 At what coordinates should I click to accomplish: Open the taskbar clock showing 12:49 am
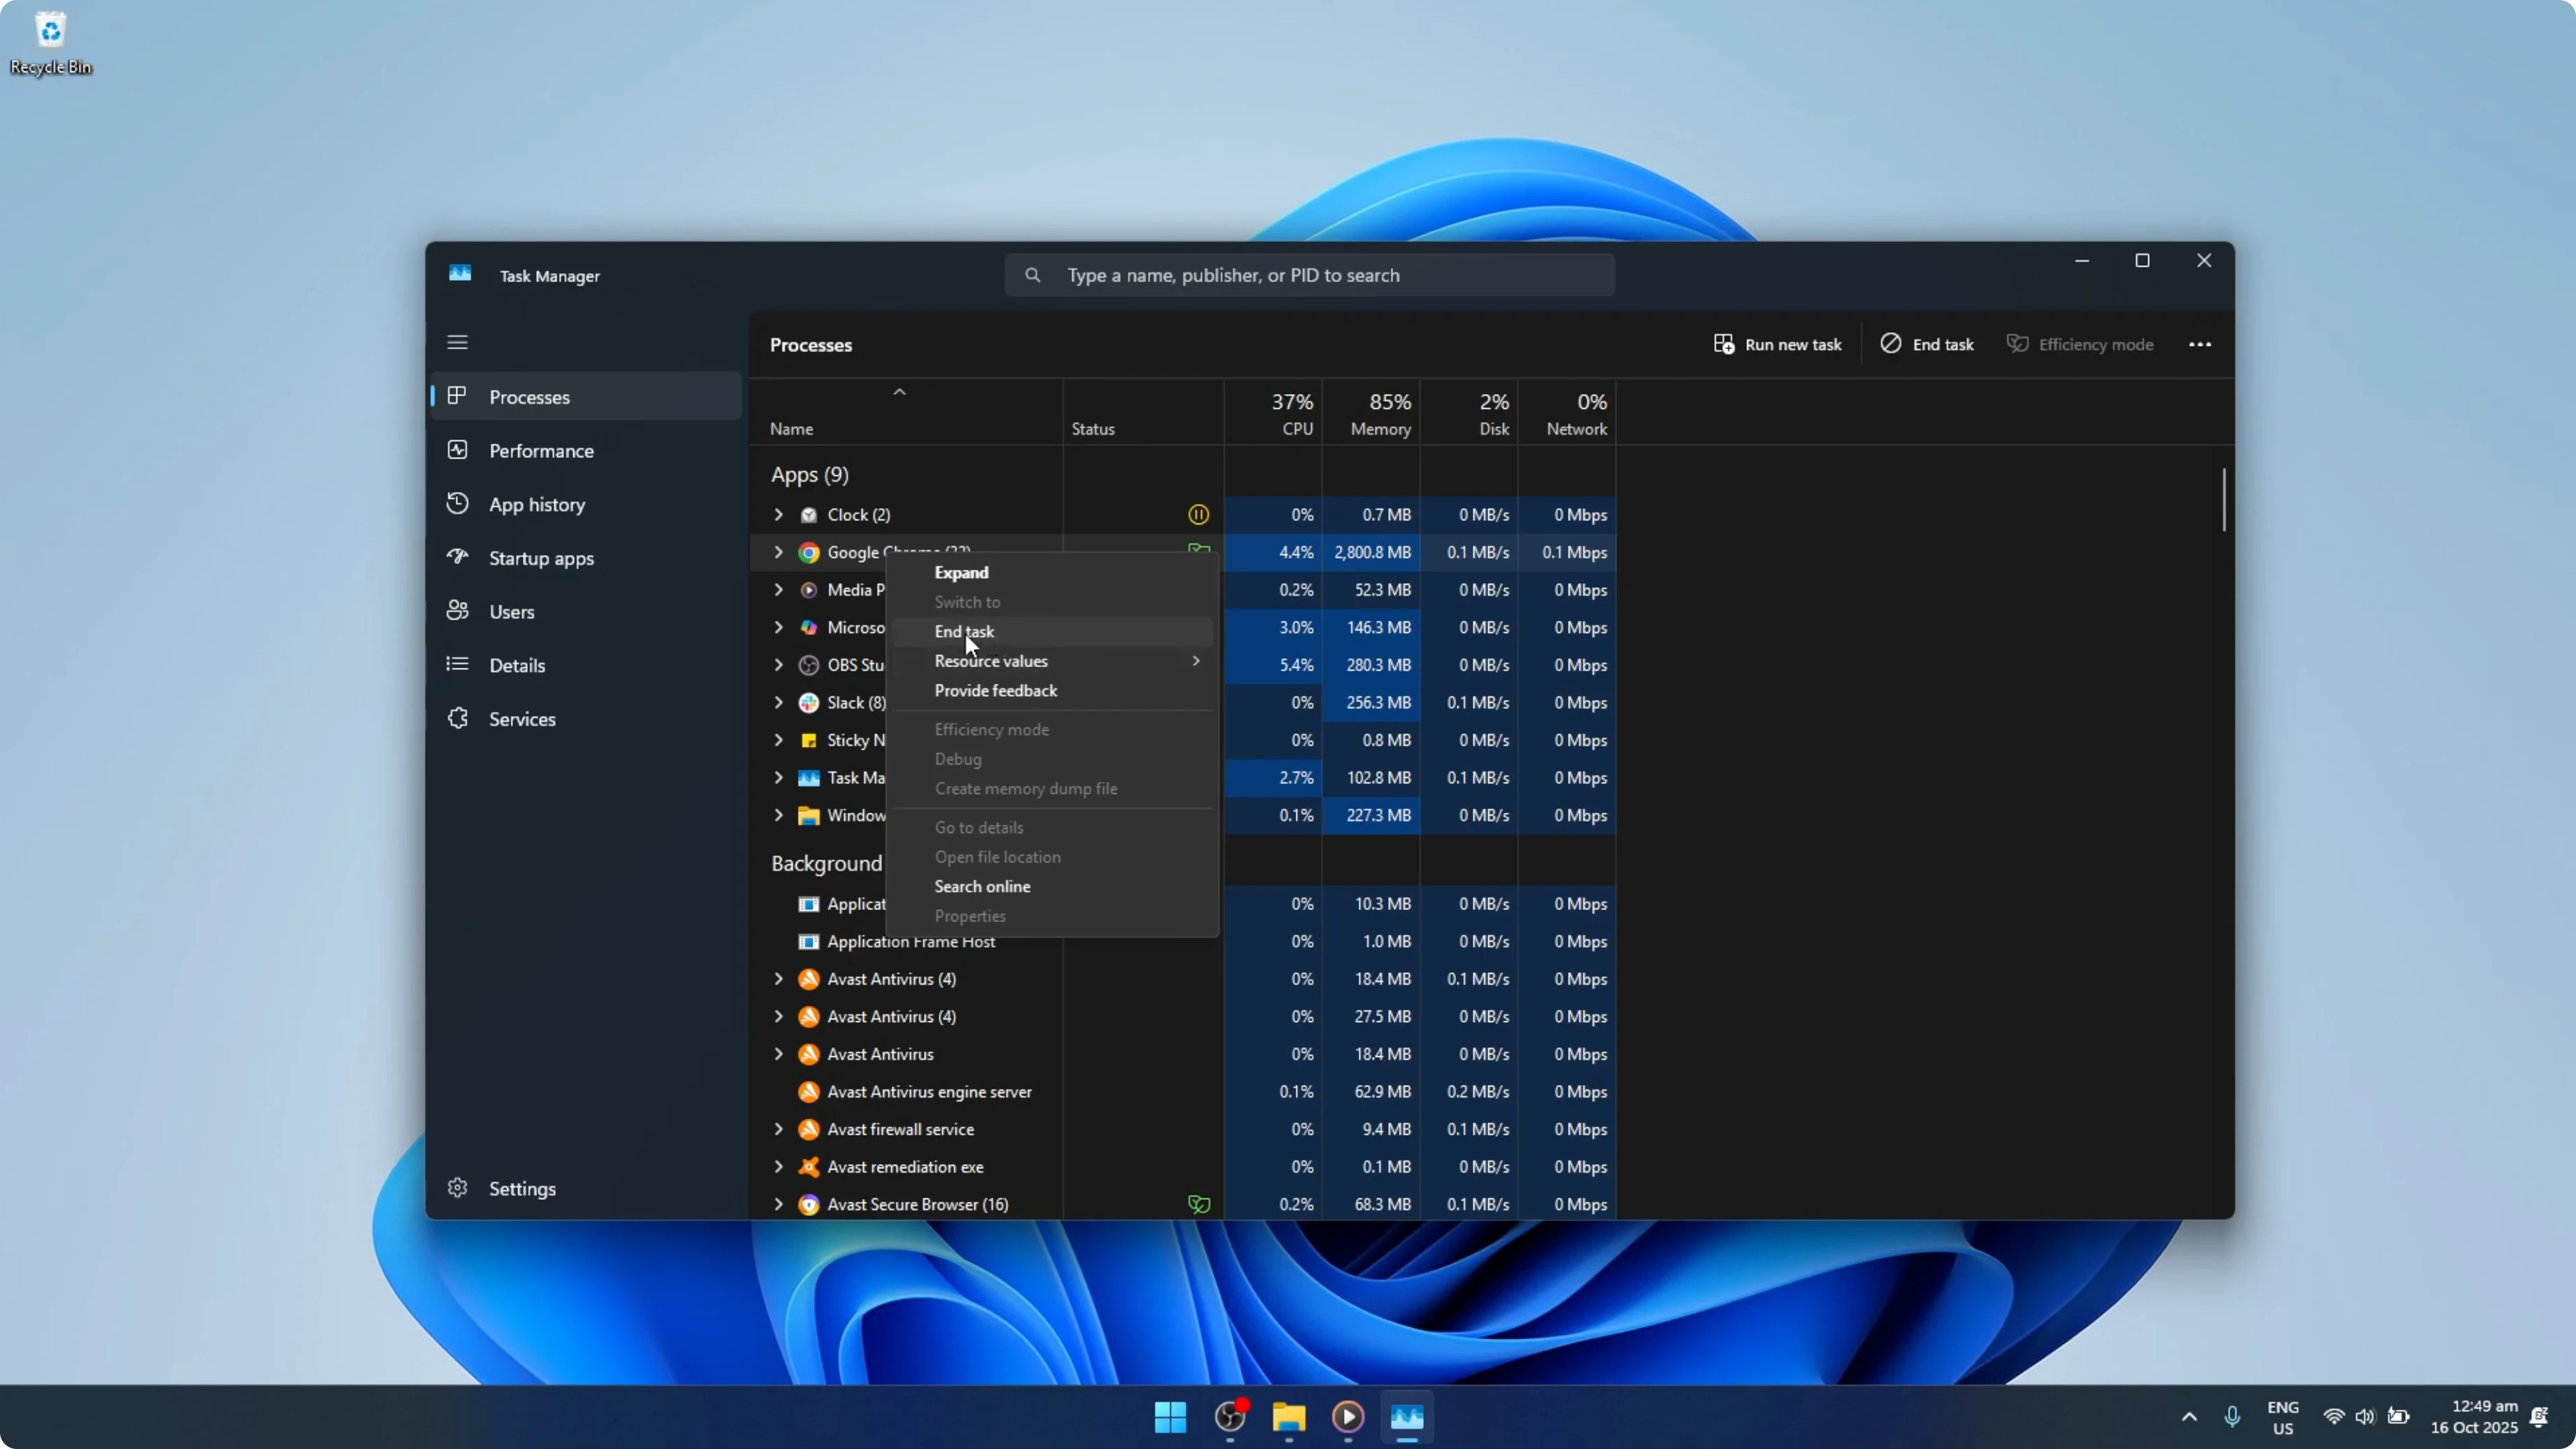[2474, 1417]
